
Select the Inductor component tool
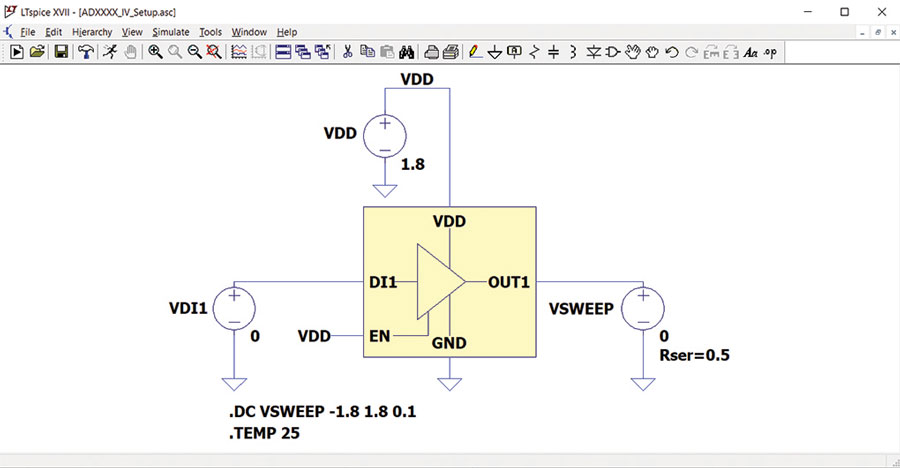573,52
